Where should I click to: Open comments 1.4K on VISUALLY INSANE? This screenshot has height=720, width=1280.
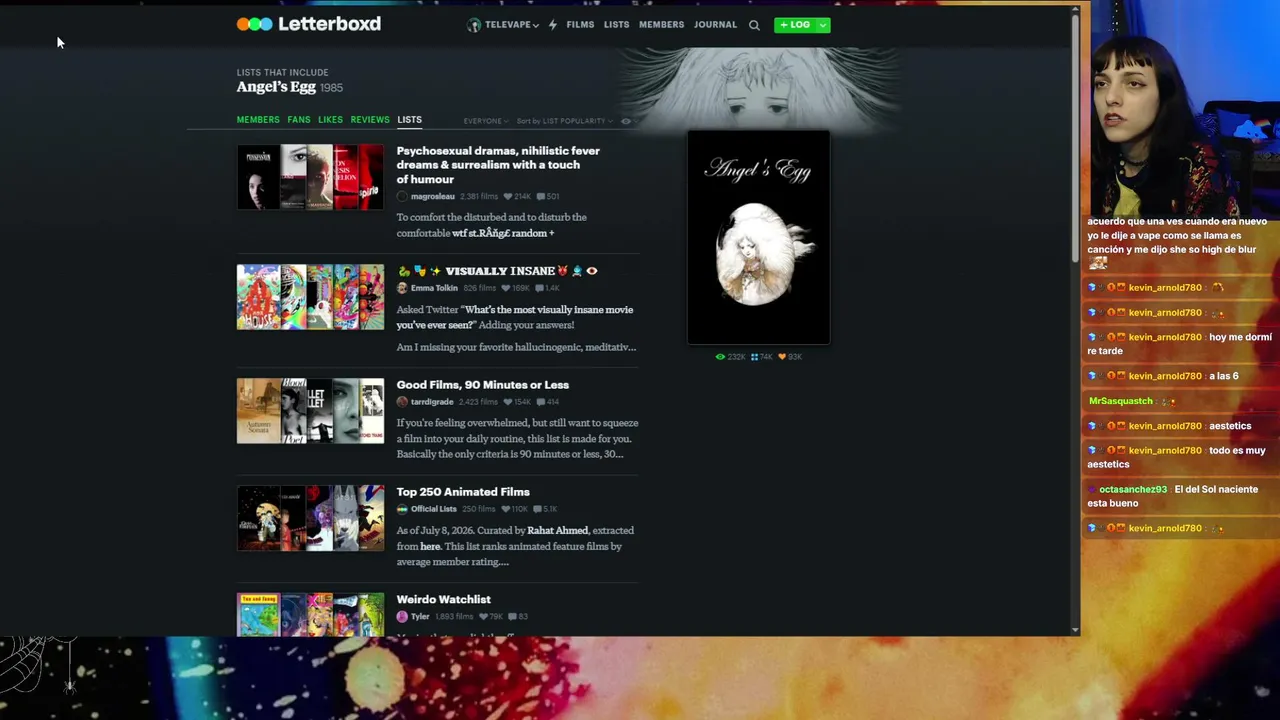tap(548, 288)
